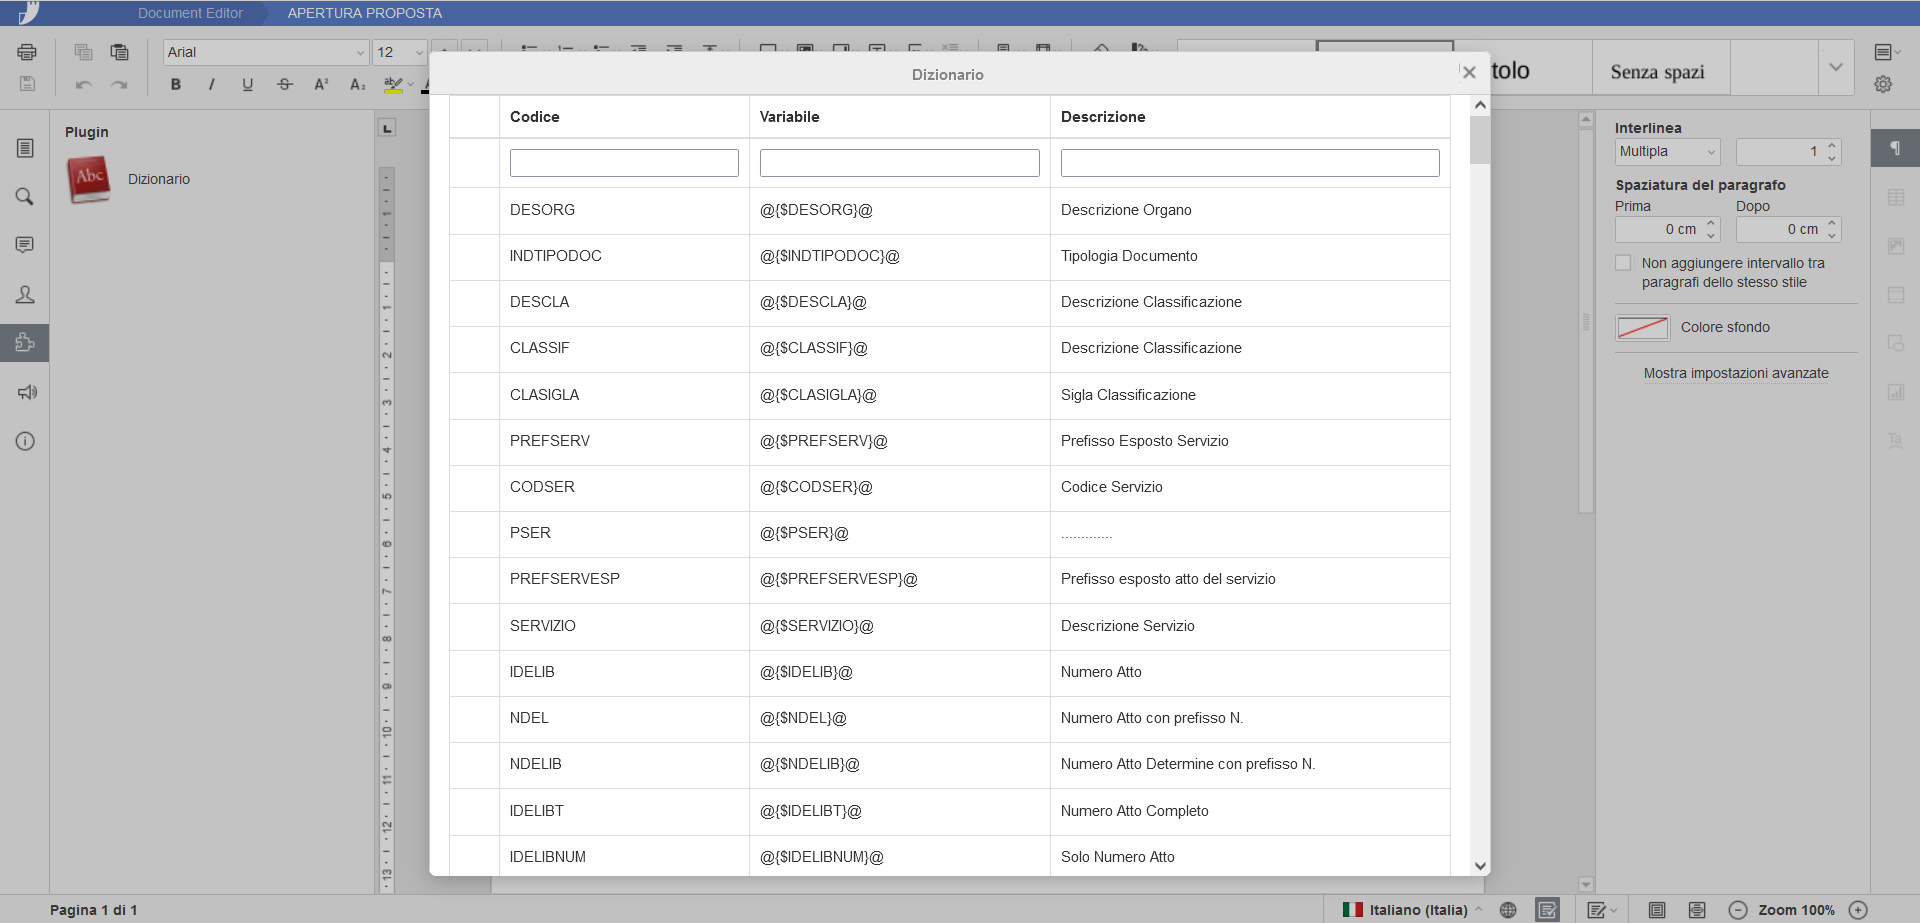Open the Italiano (Italia) language selector
This screenshot has height=923, width=1920.
tap(1417, 910)
